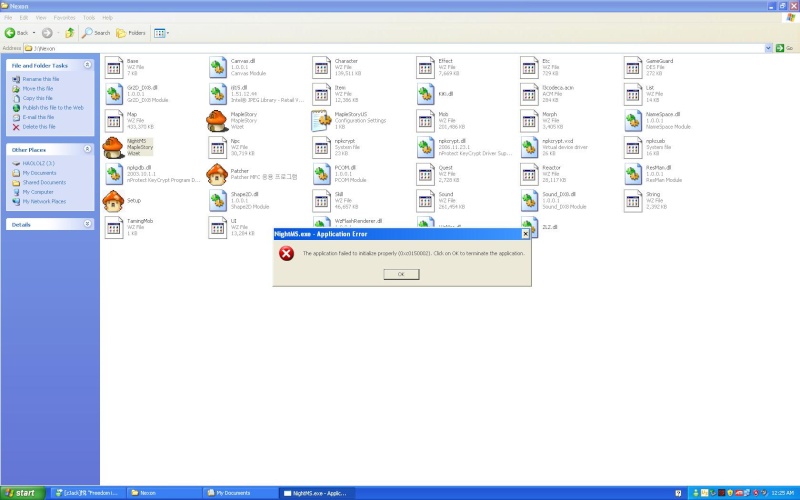Close the NightMS.exe error dialog
Image resolution: width=800 pixels, height=500 pixels.
coord(525,234)
